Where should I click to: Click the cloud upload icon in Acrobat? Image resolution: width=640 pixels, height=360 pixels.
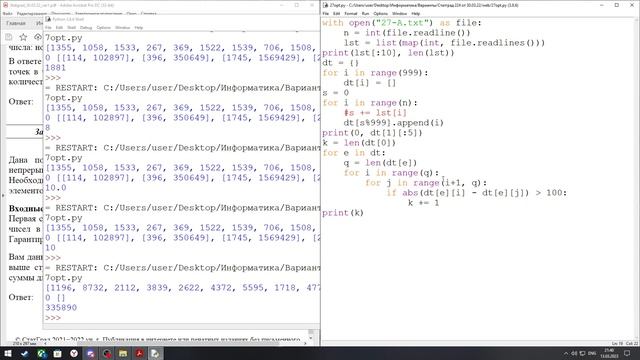pos(38,37)
